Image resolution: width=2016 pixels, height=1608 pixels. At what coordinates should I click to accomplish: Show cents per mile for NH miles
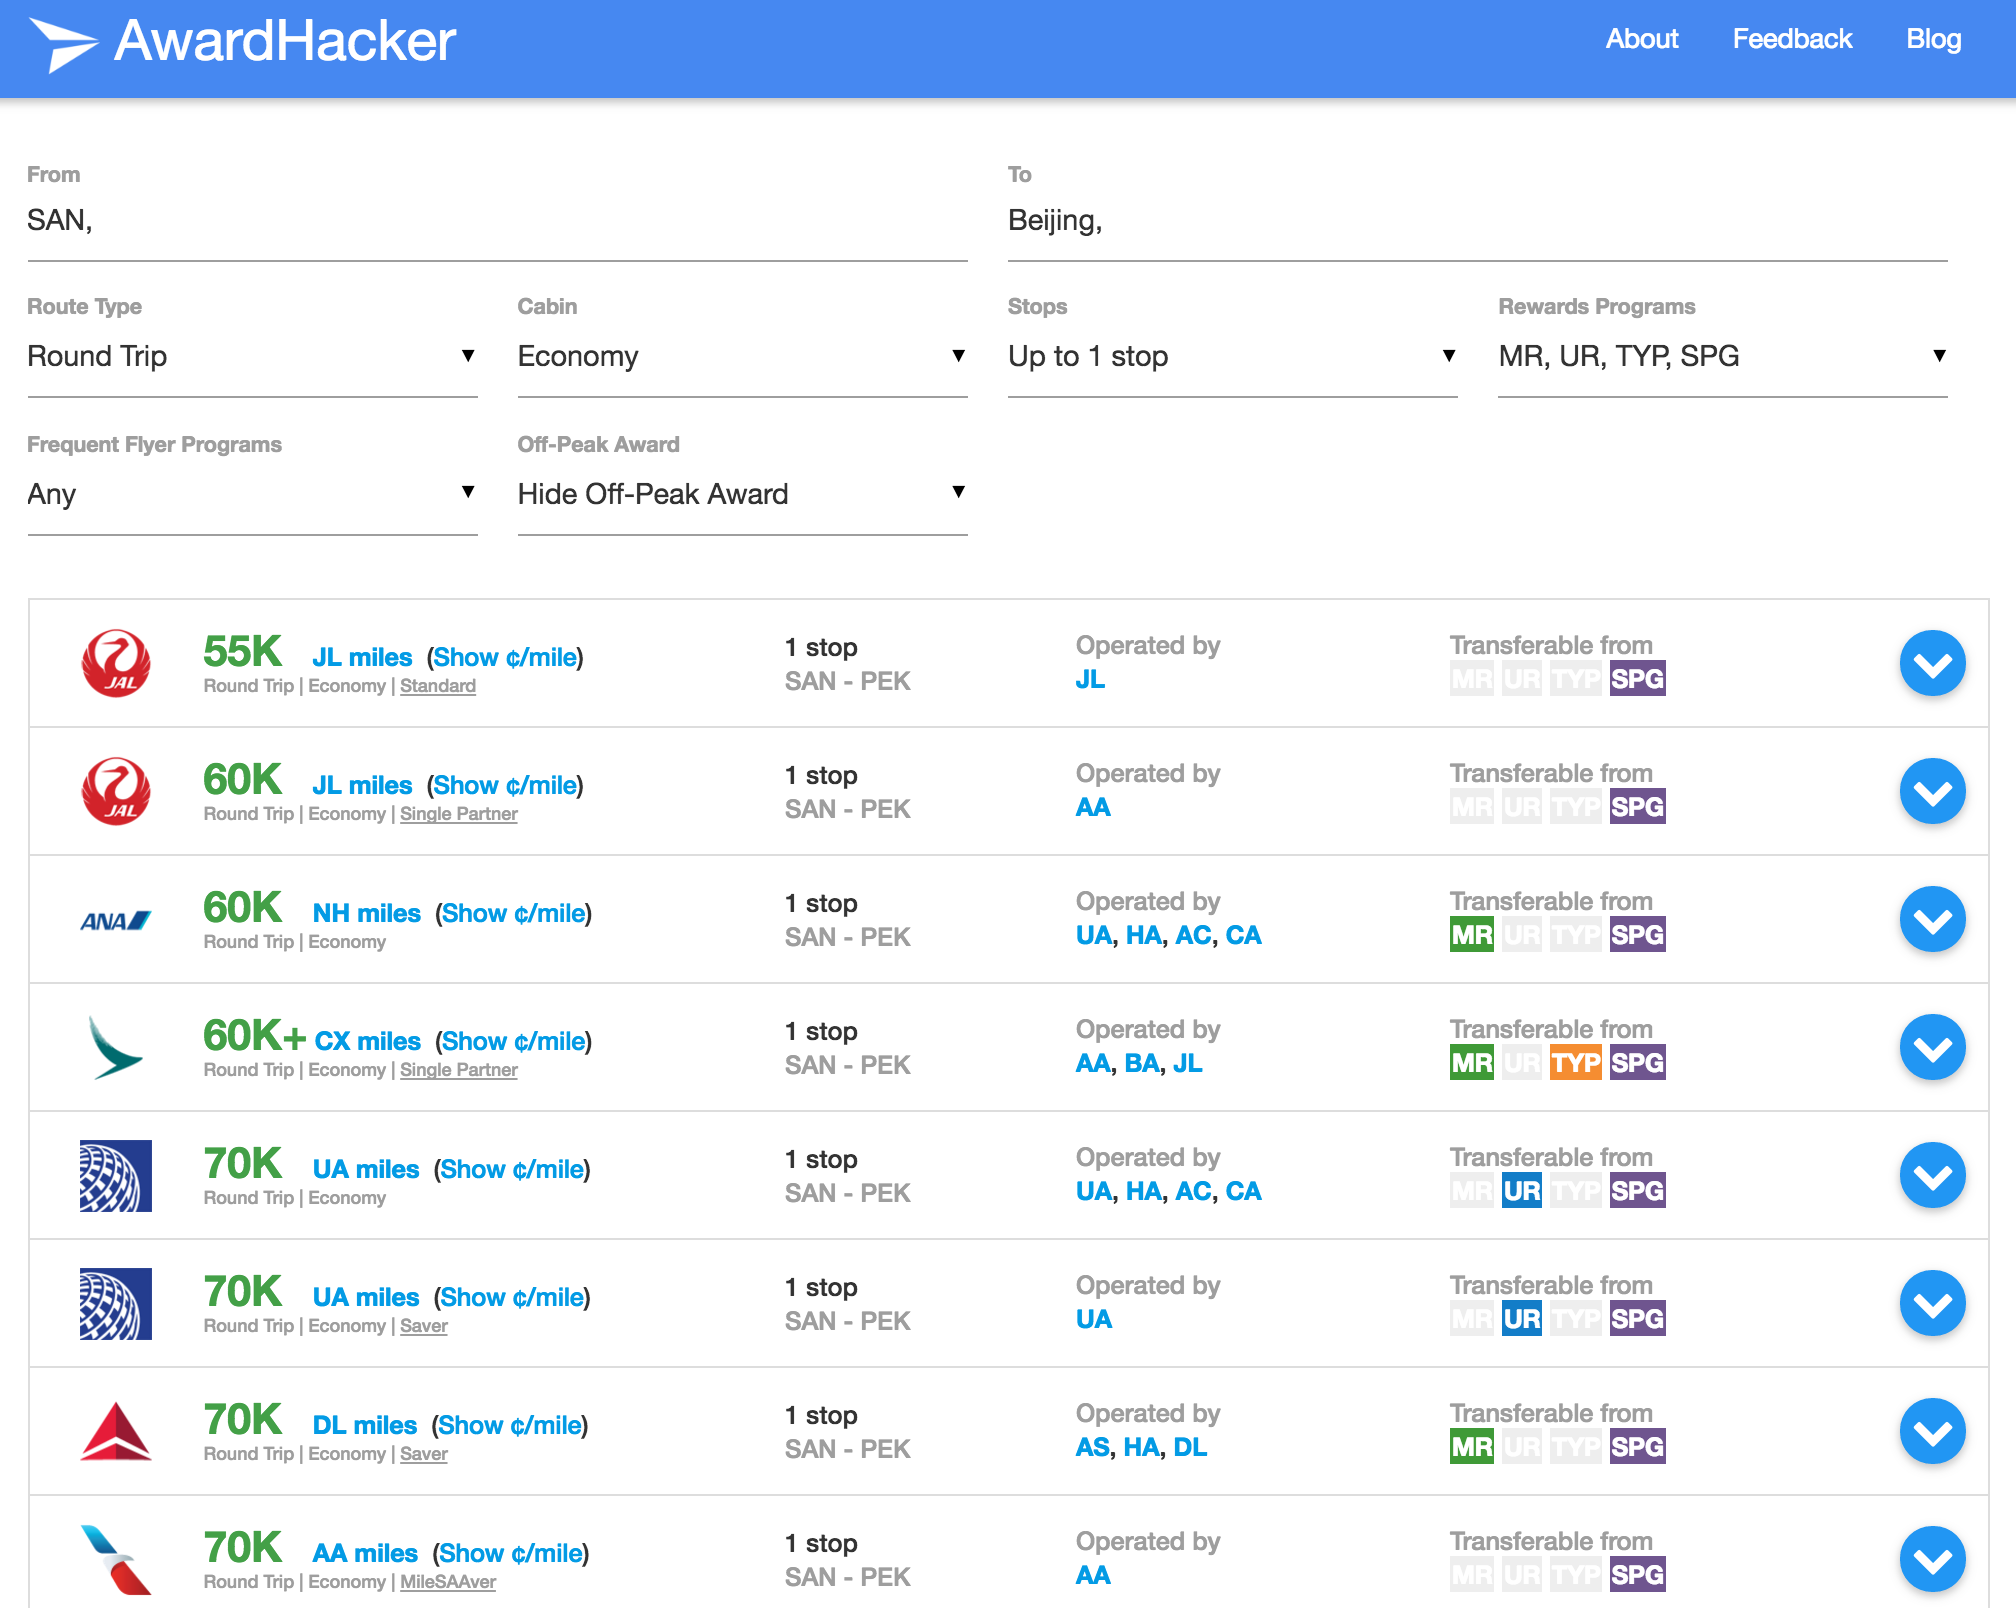[x=513, y=913]
